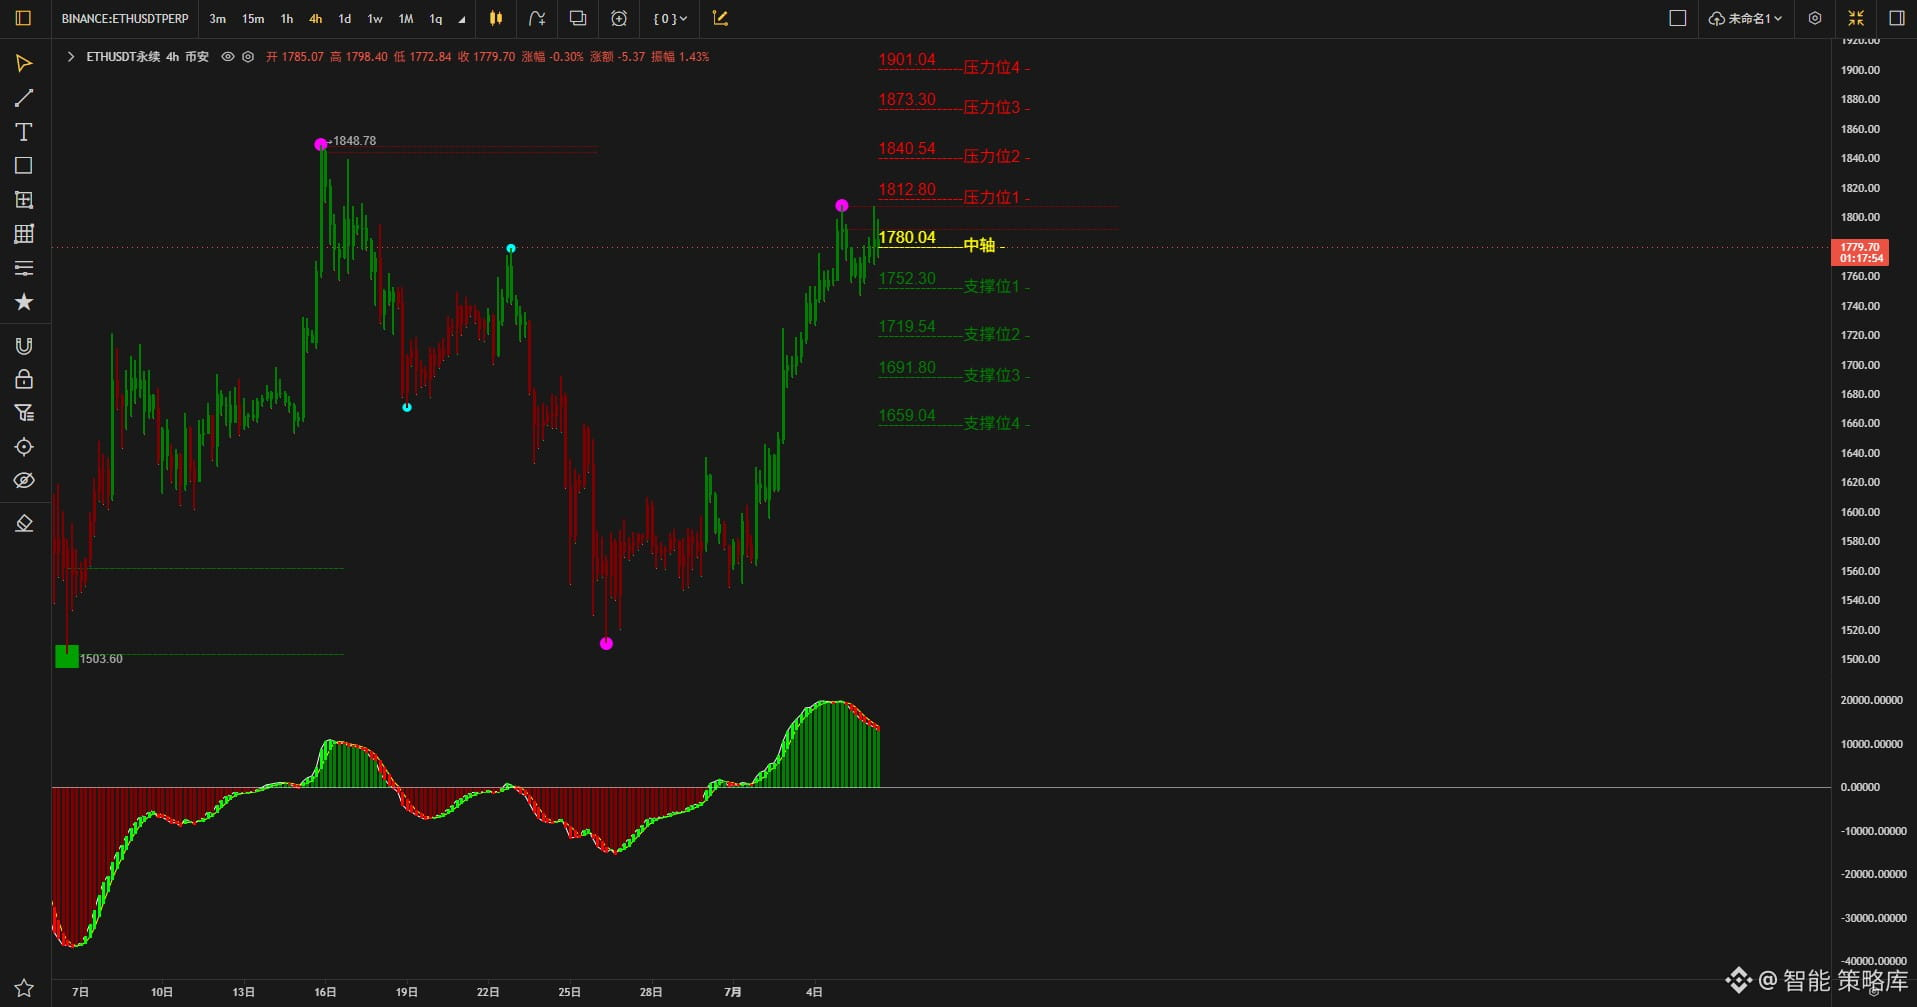Screen dimensions: 1917x1007
Task: Click the 1503.60 low price marker
Action: tap(101, 659)
